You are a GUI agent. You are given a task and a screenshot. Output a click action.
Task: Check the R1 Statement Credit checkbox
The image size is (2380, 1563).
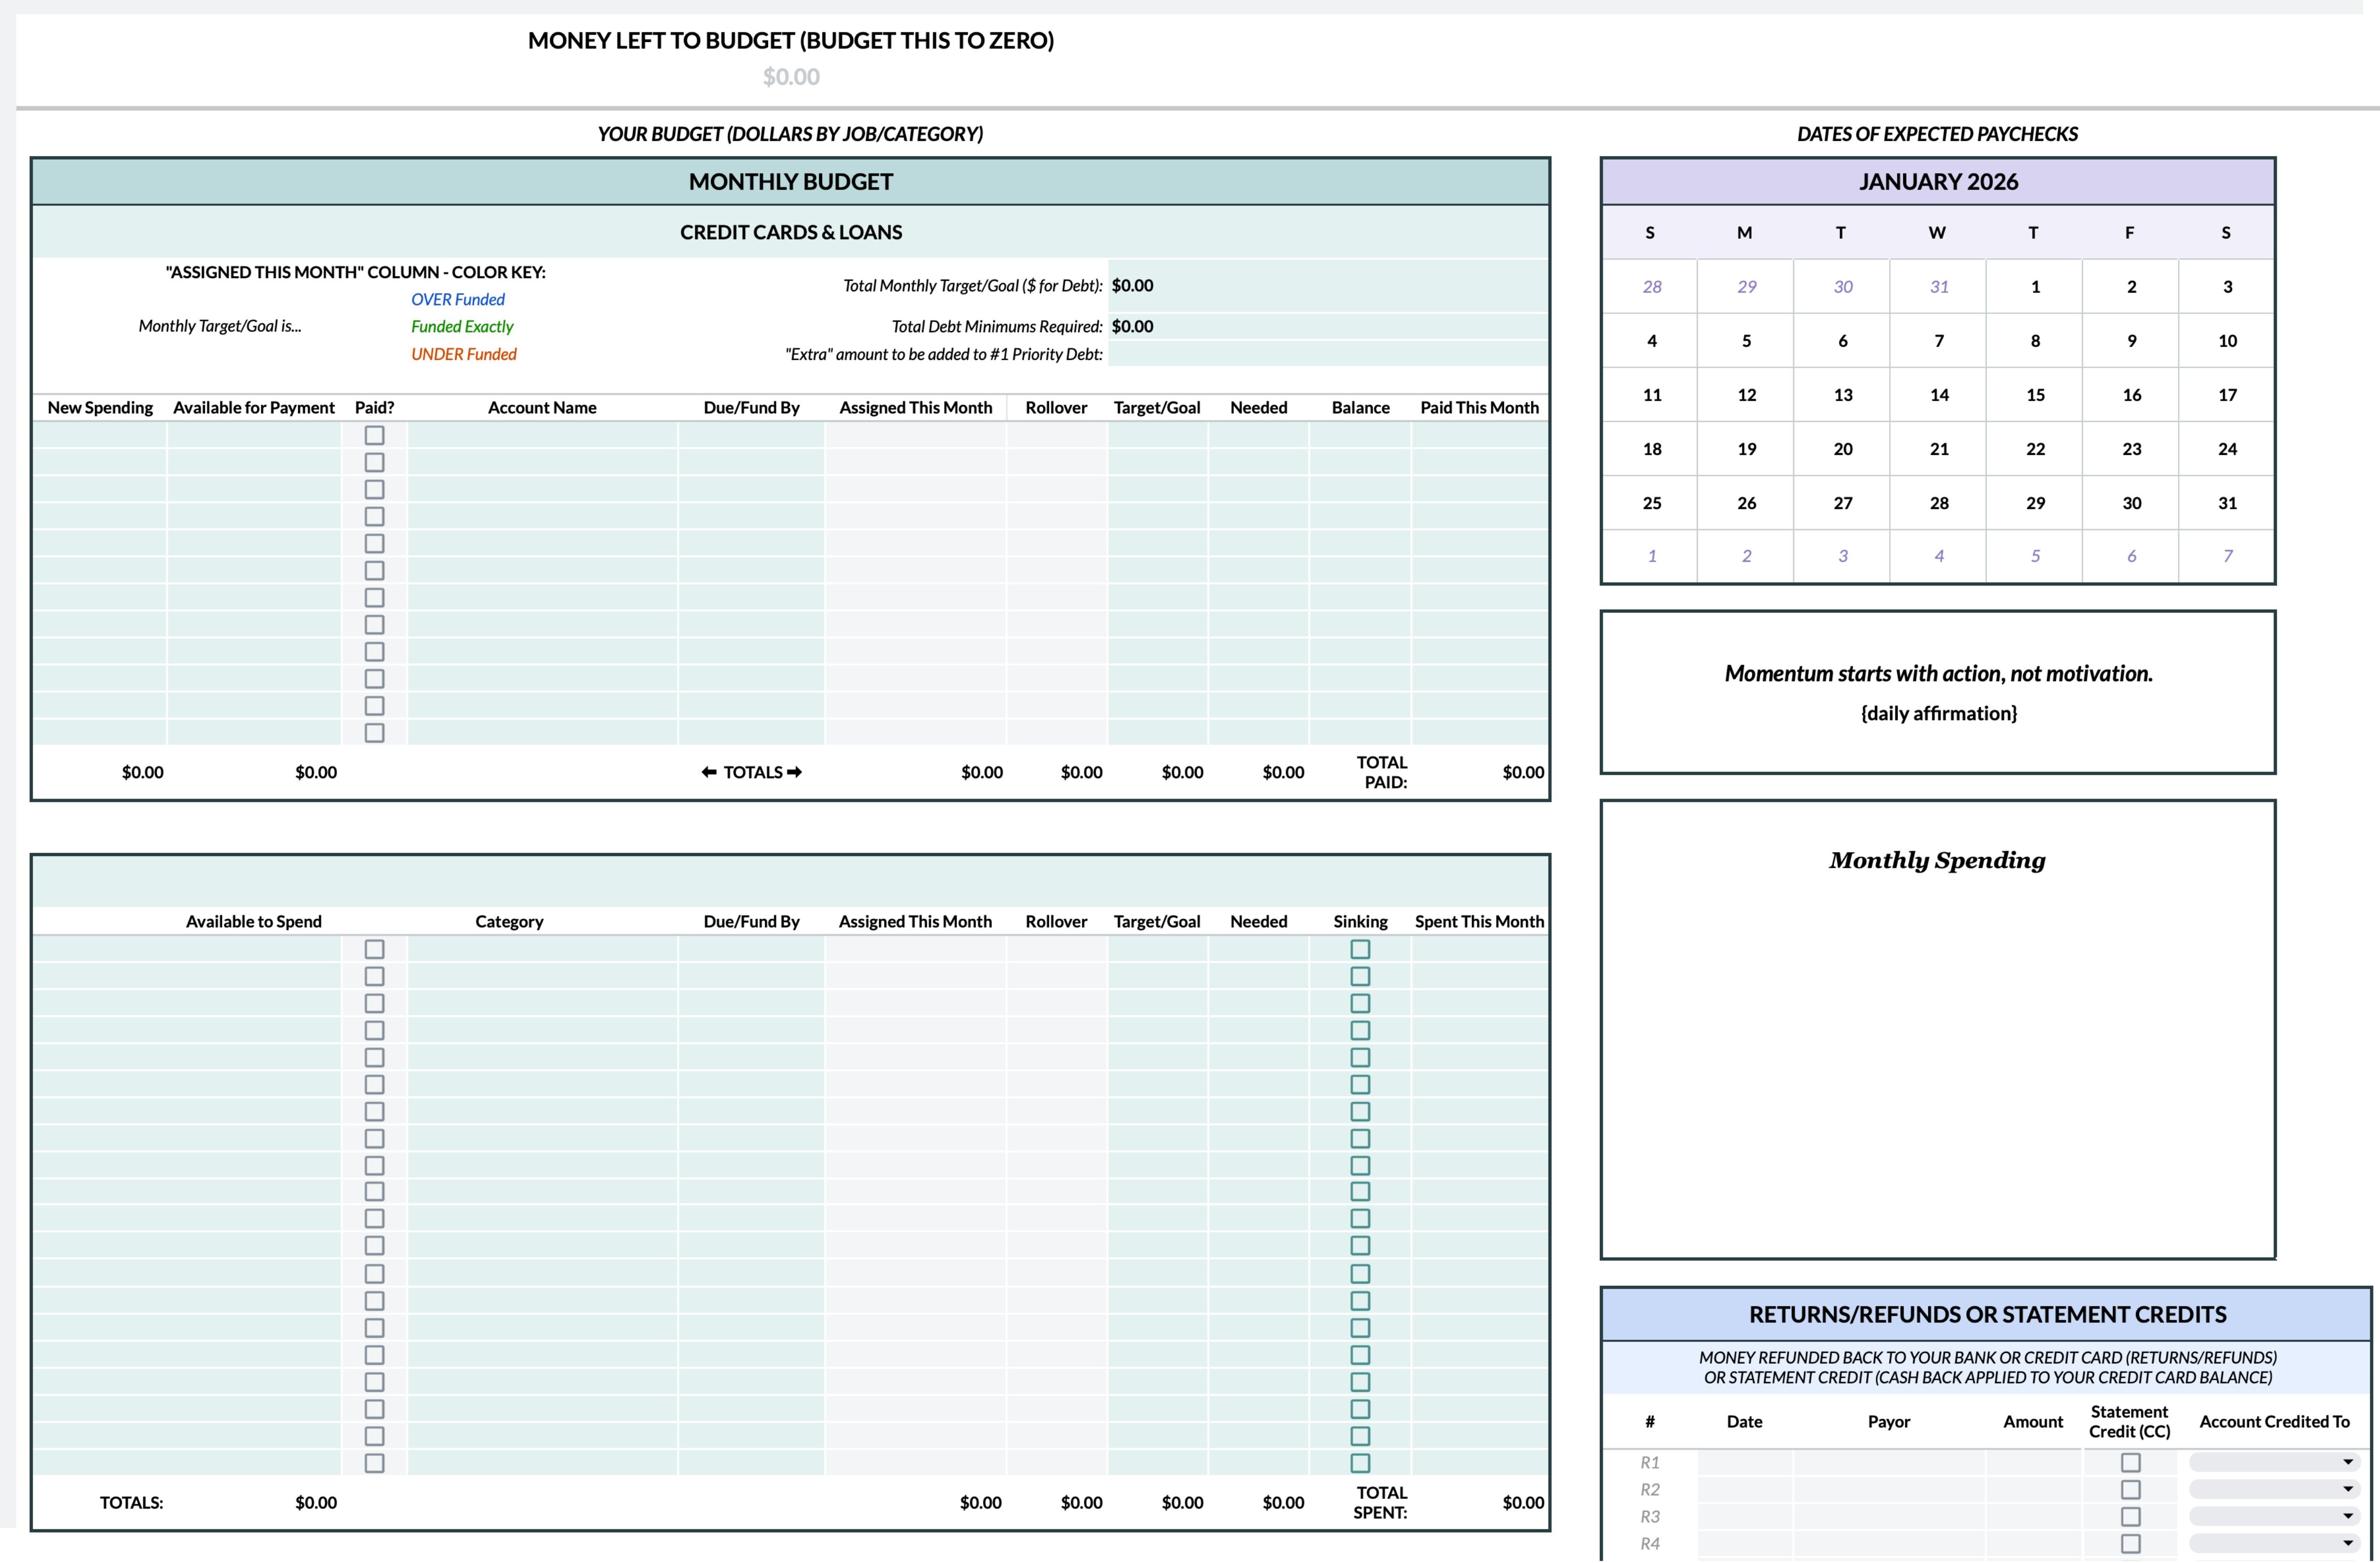[2130, 1462]
